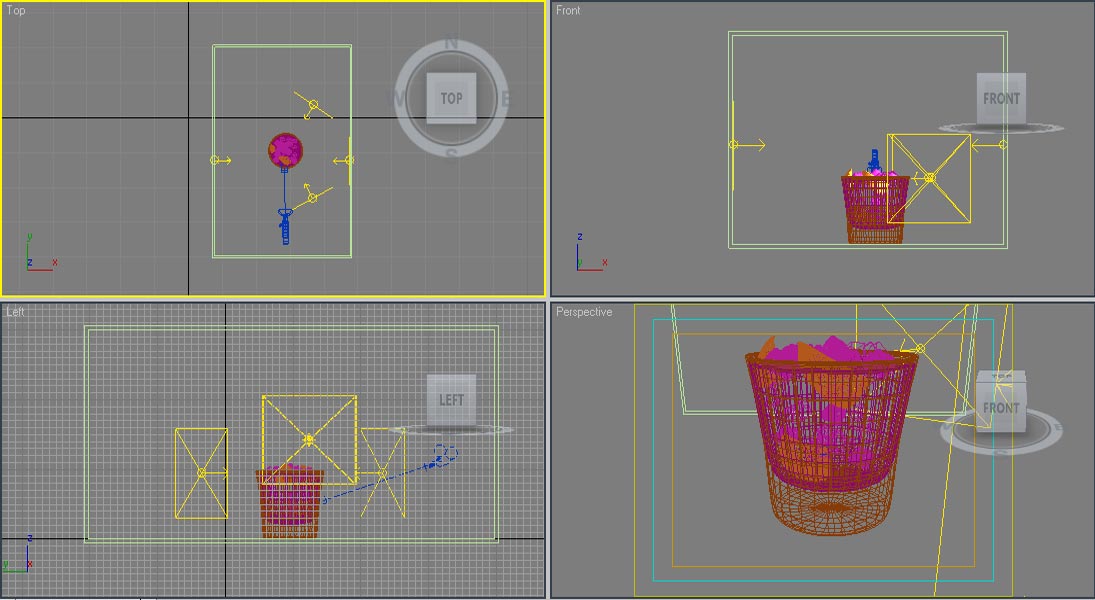Click the N compass marker on ViewCube
This screenshot has width=1095, height=600.
point(451,44)
